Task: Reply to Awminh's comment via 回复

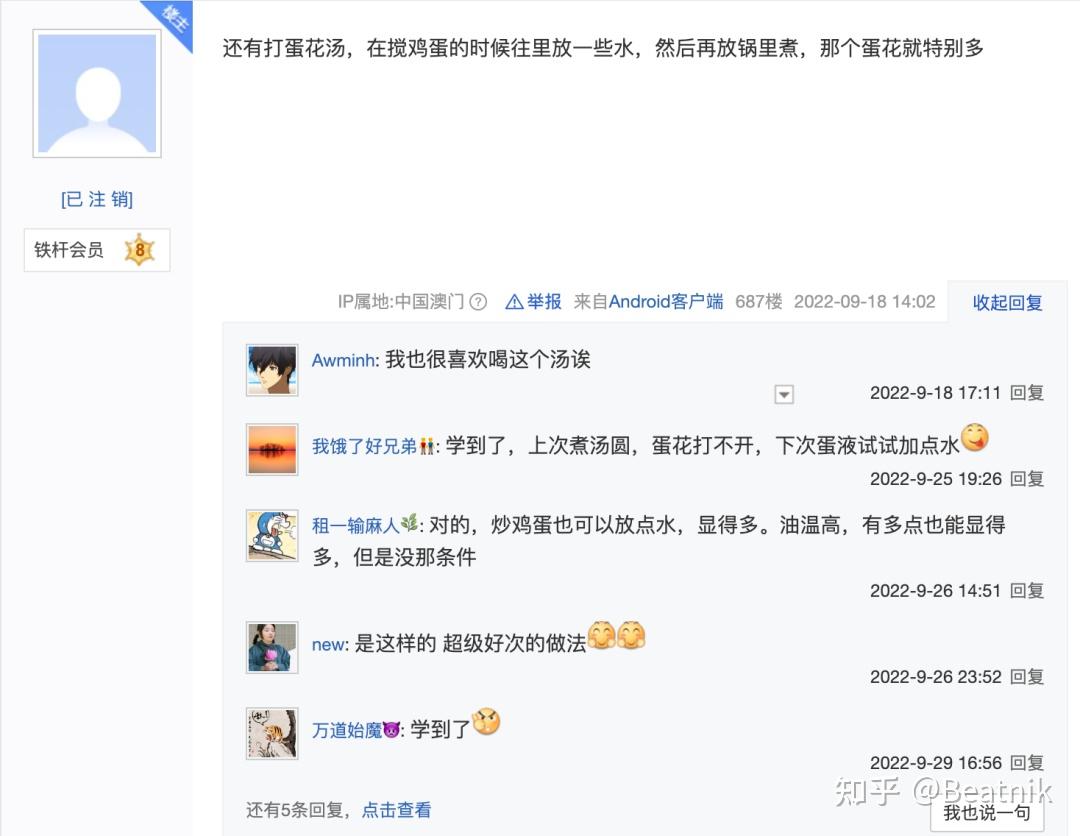Action: point(1027,393)
